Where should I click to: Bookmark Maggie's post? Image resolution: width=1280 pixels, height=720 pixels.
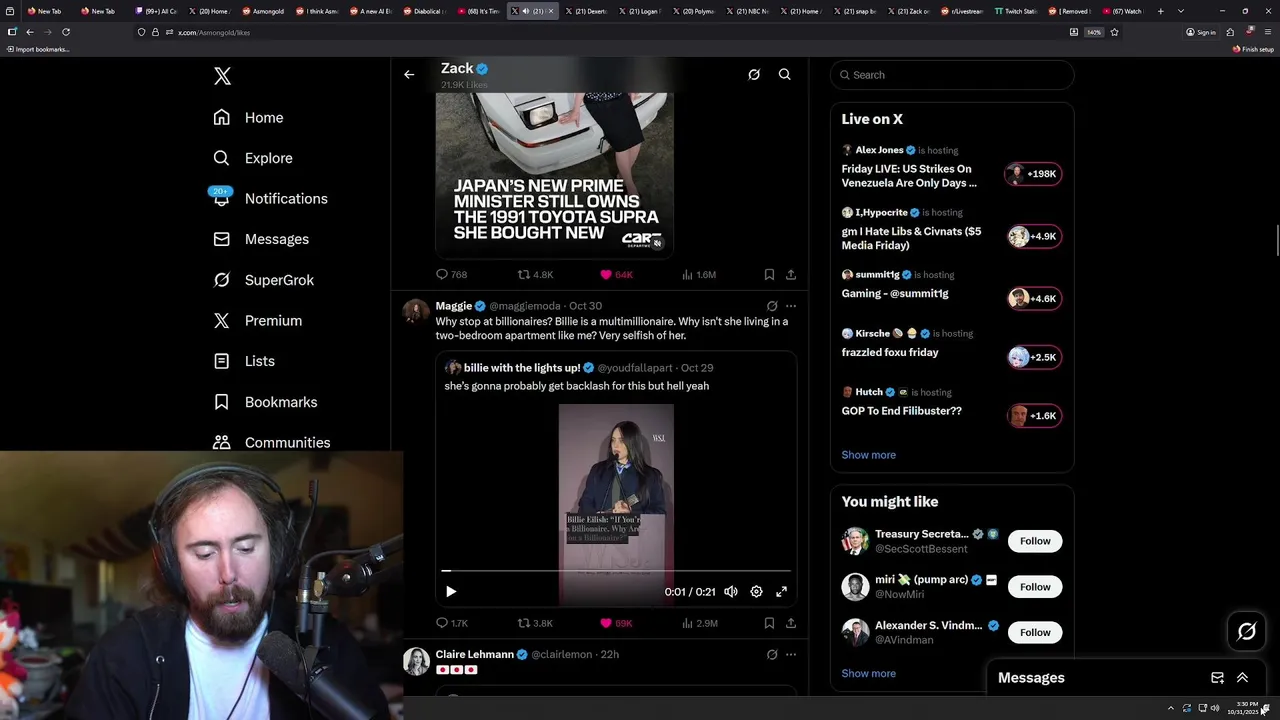pos(769,623)
